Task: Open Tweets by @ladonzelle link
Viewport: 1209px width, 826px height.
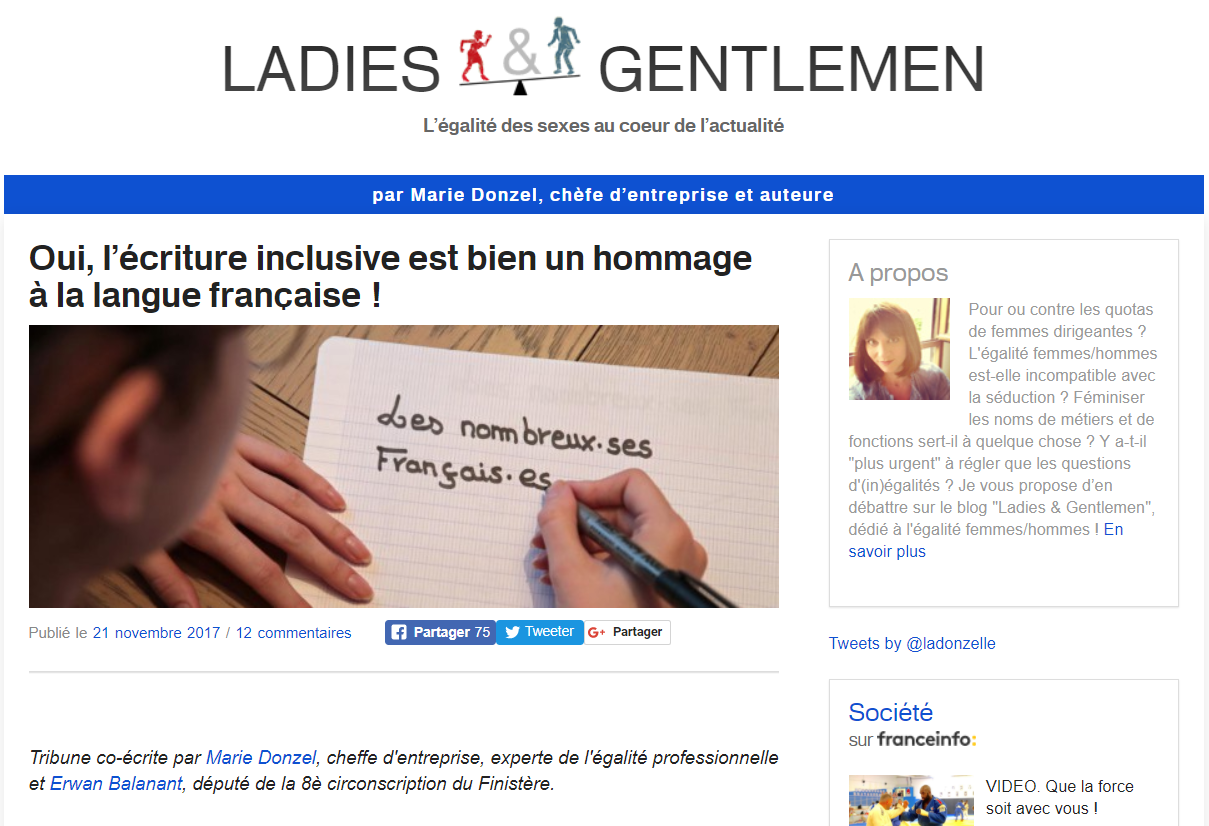Action: click(x=912, y=643)
